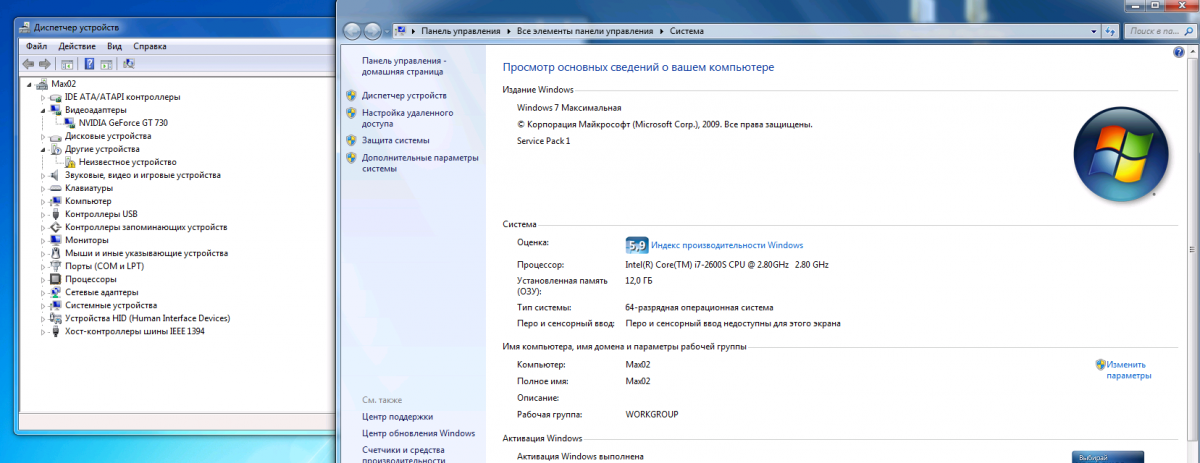
Task: Click the Forward arrow in Device Manager toolbar
Action: [x=43, y=64]
